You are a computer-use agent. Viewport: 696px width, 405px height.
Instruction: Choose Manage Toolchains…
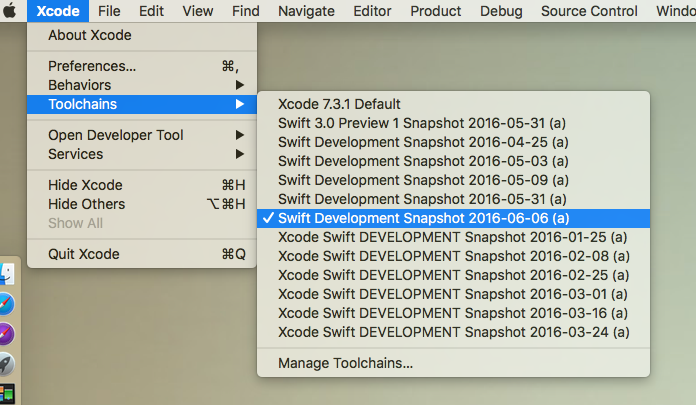click(453, 363)
